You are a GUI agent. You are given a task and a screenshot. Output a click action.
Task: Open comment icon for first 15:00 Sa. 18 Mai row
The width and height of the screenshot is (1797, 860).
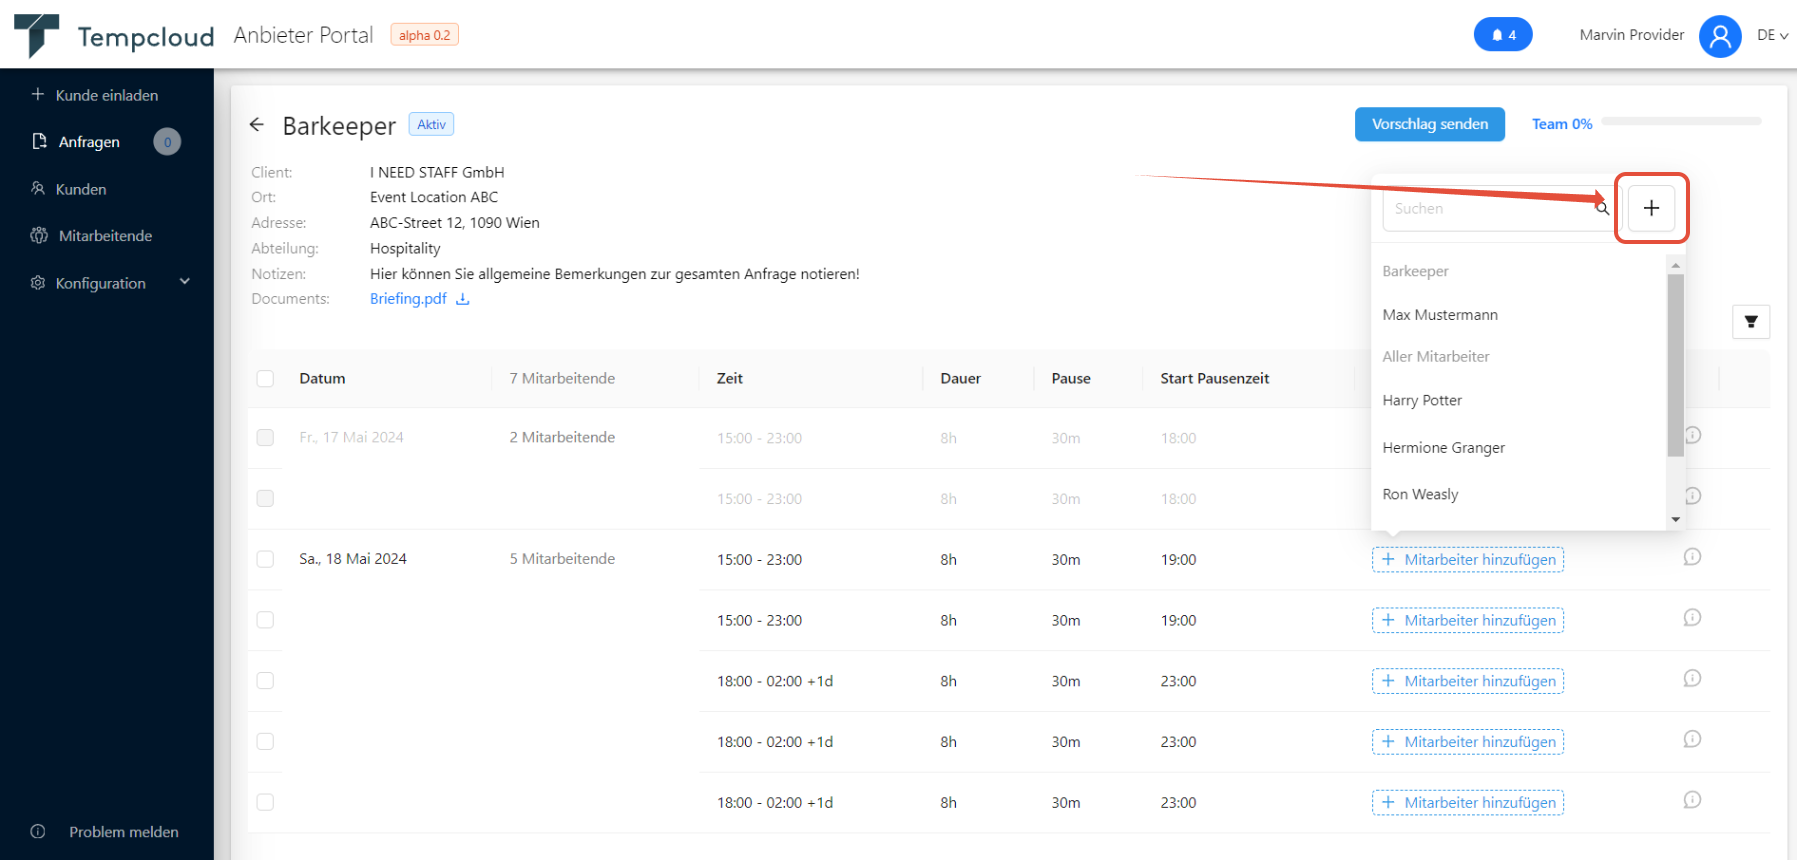pos(1692,557)
